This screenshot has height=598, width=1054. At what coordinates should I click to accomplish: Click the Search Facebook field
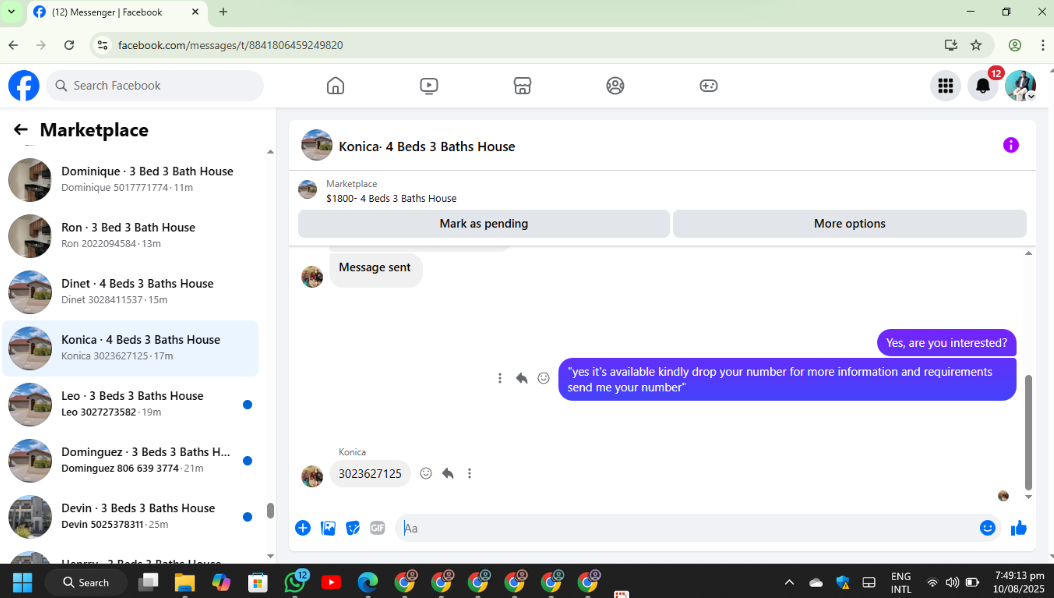pos(155,86)
